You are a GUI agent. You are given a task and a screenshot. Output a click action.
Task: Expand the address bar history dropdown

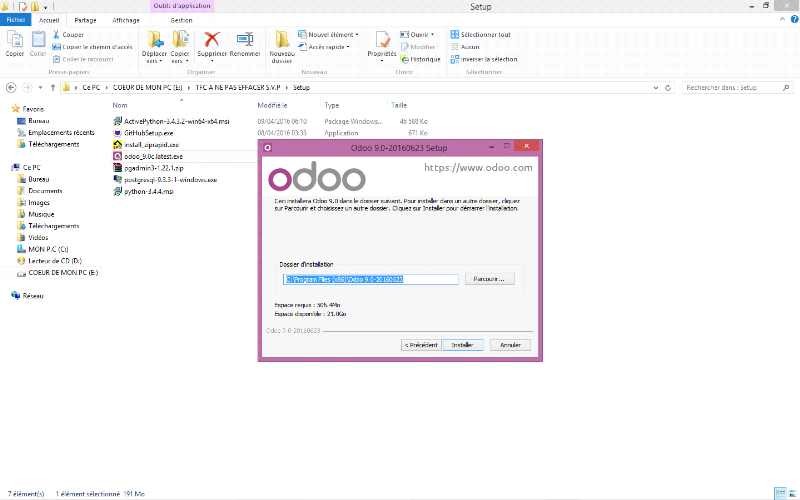(x=656, y=88)
